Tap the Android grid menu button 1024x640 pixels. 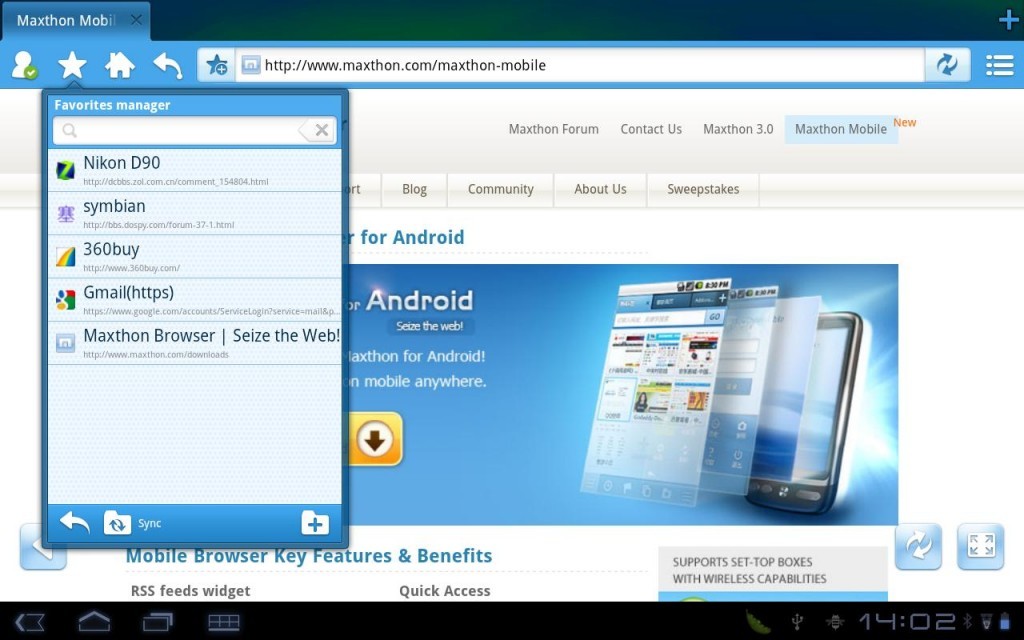[223, 622]
